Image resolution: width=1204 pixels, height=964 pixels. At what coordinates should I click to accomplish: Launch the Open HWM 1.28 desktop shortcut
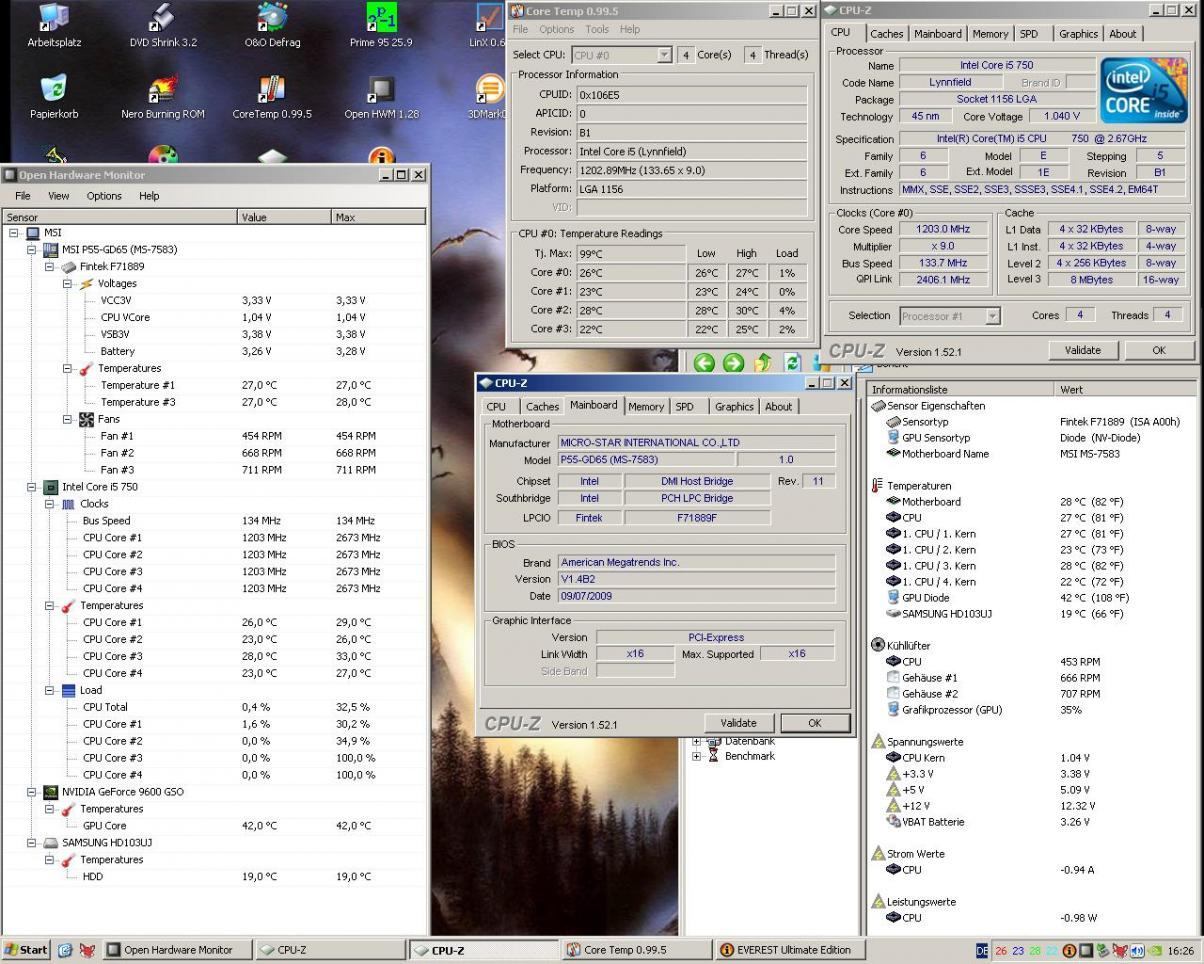click(x=381, y=97)
